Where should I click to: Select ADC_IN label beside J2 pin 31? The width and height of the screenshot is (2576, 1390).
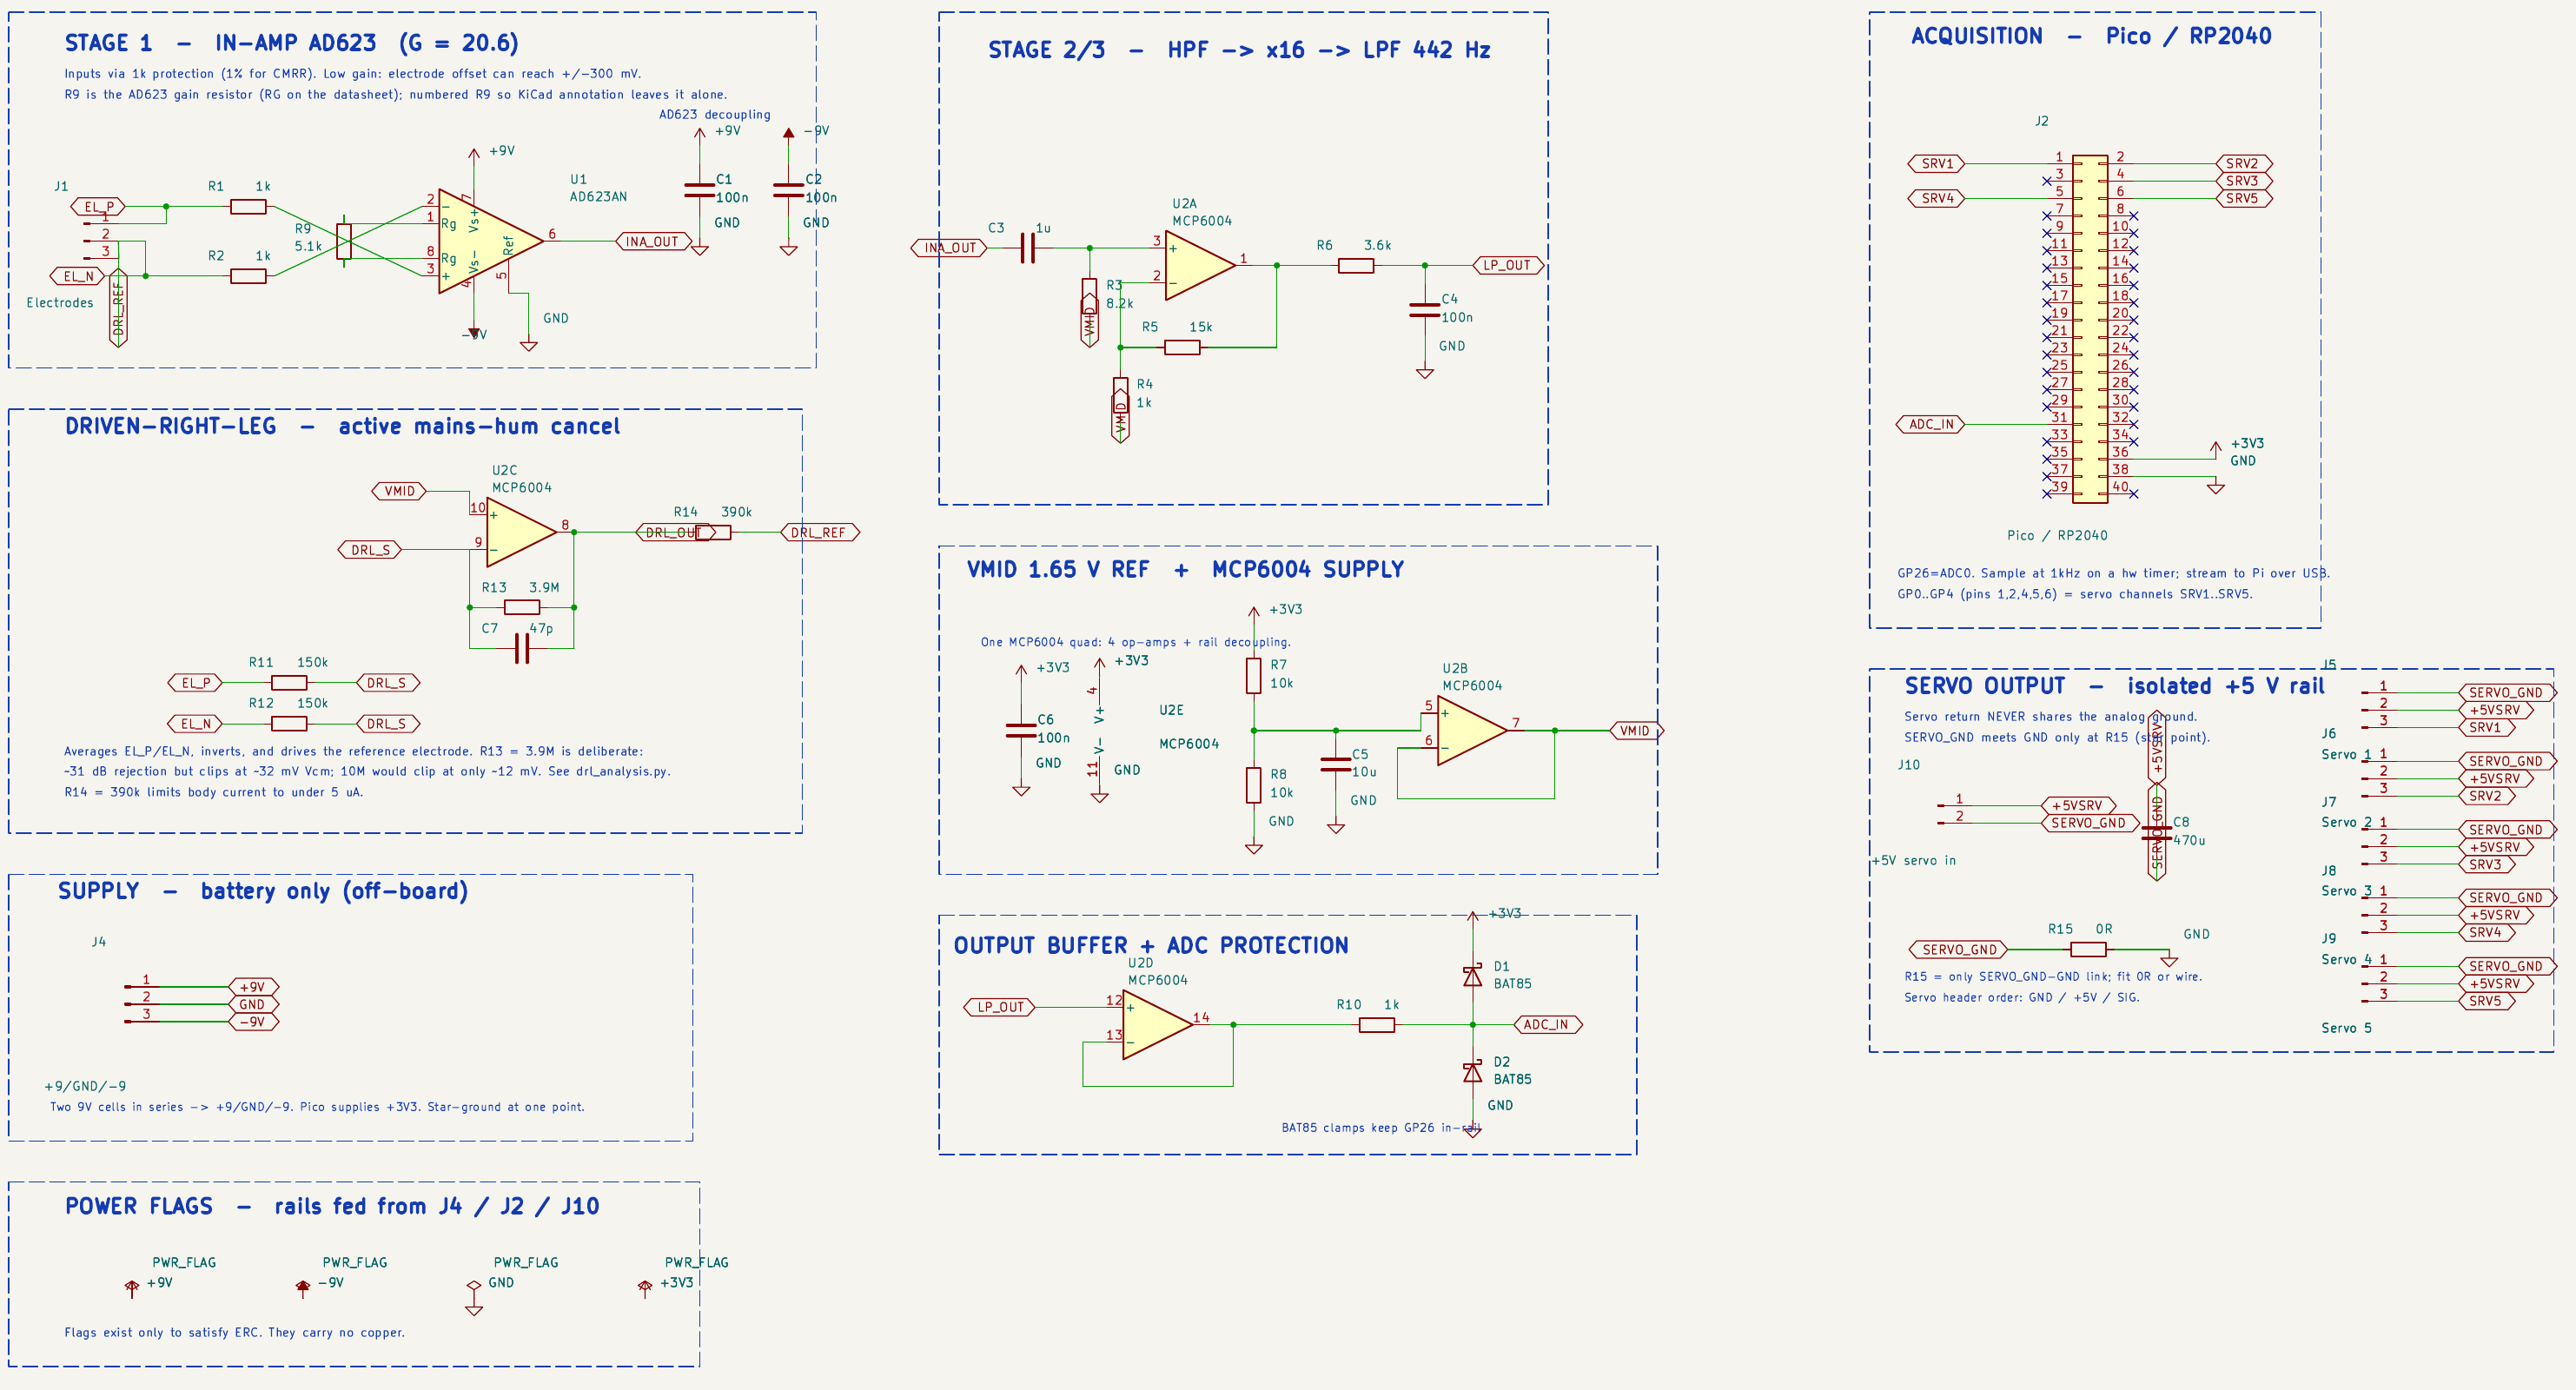1931,425
